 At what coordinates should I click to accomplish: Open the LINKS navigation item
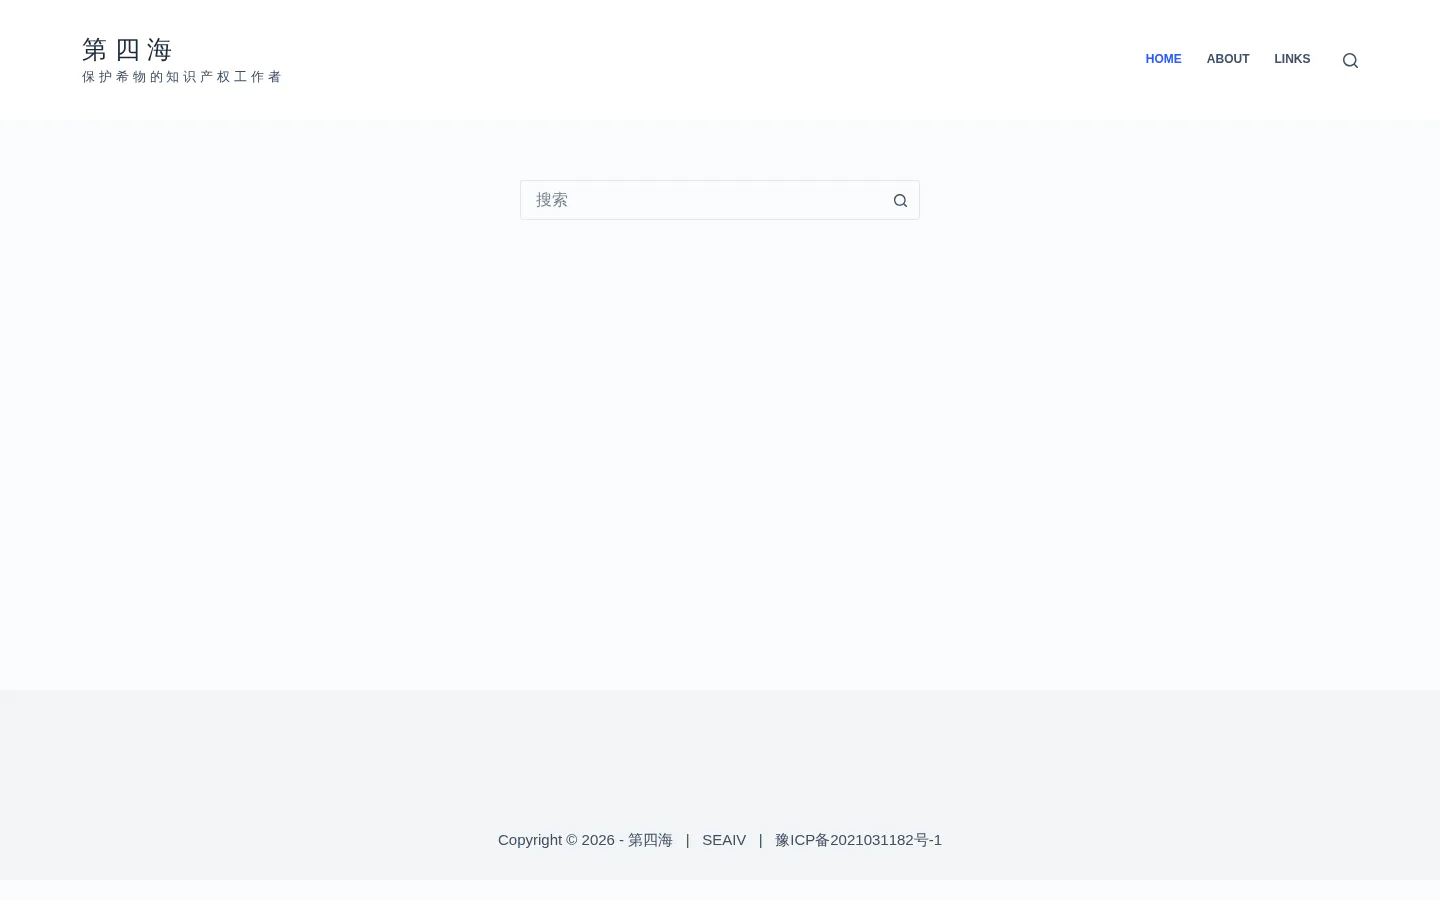1292,59
